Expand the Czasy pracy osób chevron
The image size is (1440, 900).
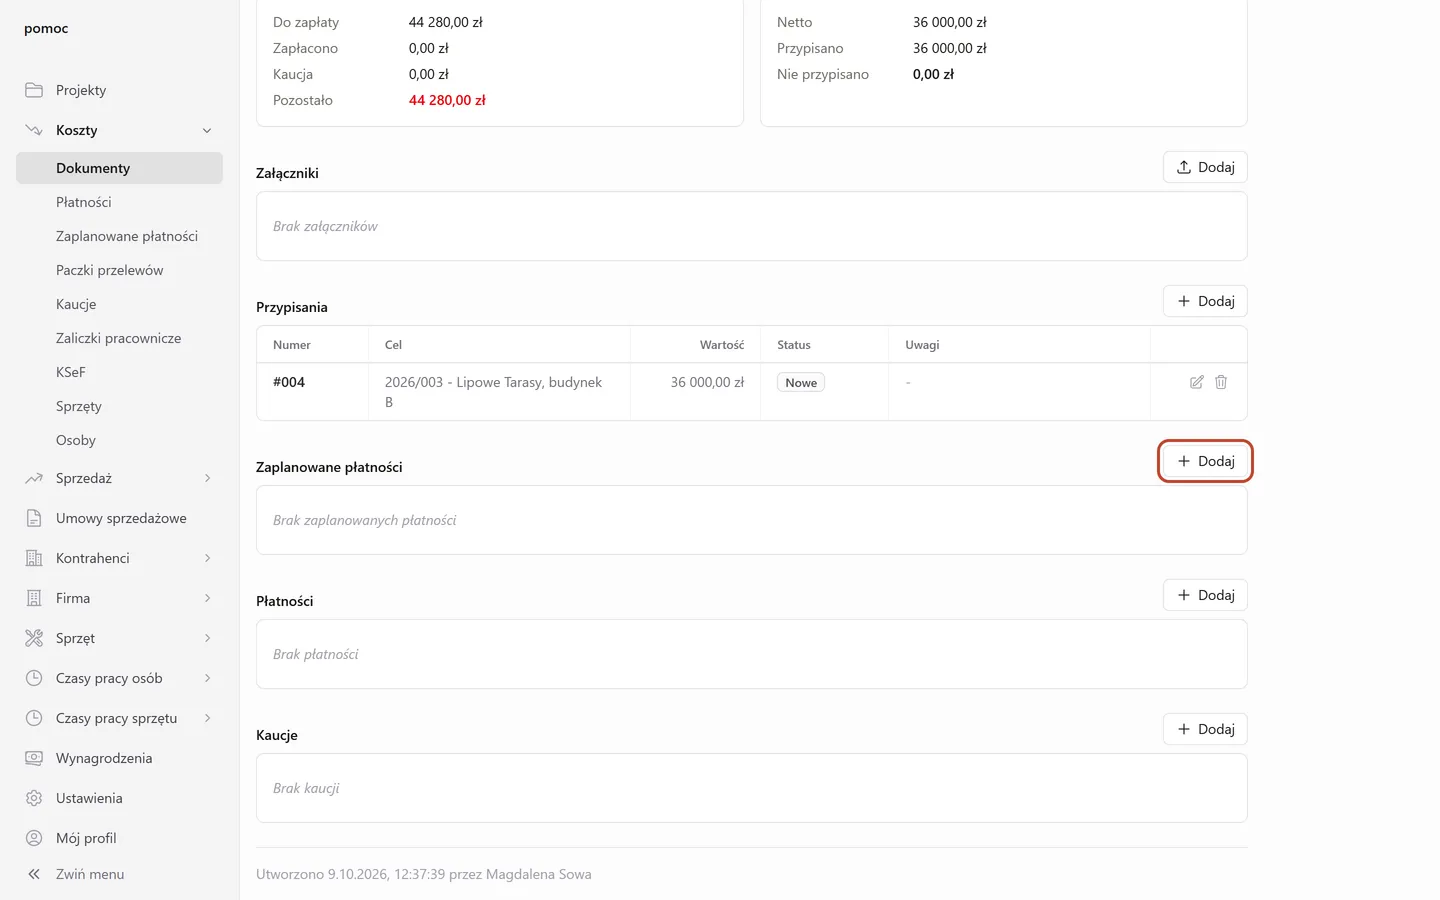[207, 678]
